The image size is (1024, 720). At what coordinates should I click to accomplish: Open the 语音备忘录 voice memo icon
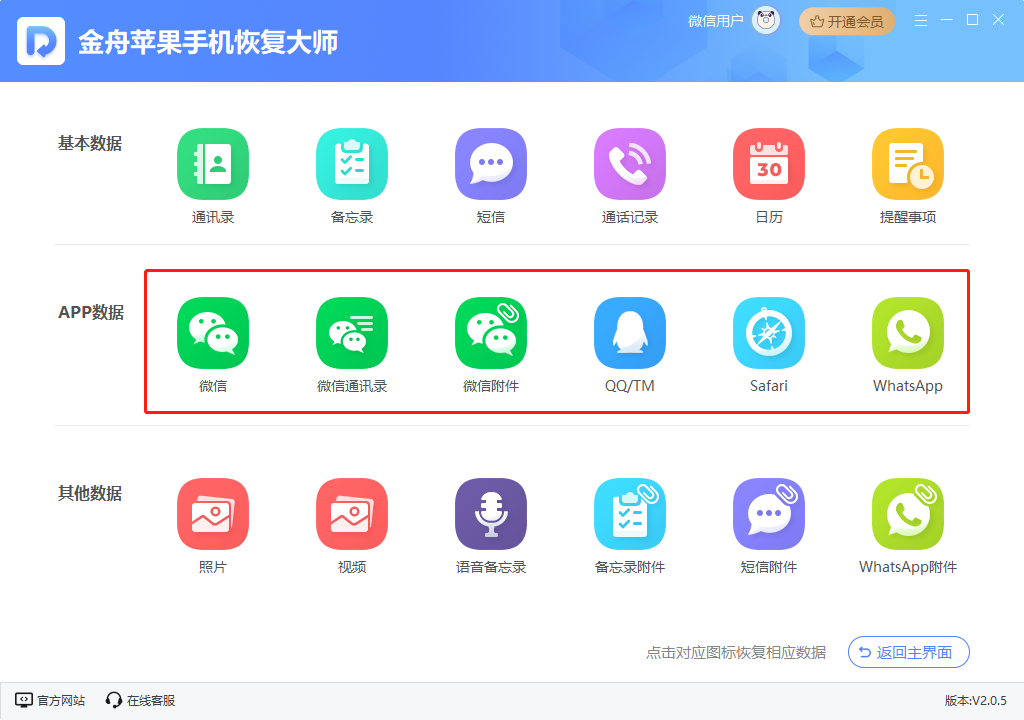click(491, 514)
